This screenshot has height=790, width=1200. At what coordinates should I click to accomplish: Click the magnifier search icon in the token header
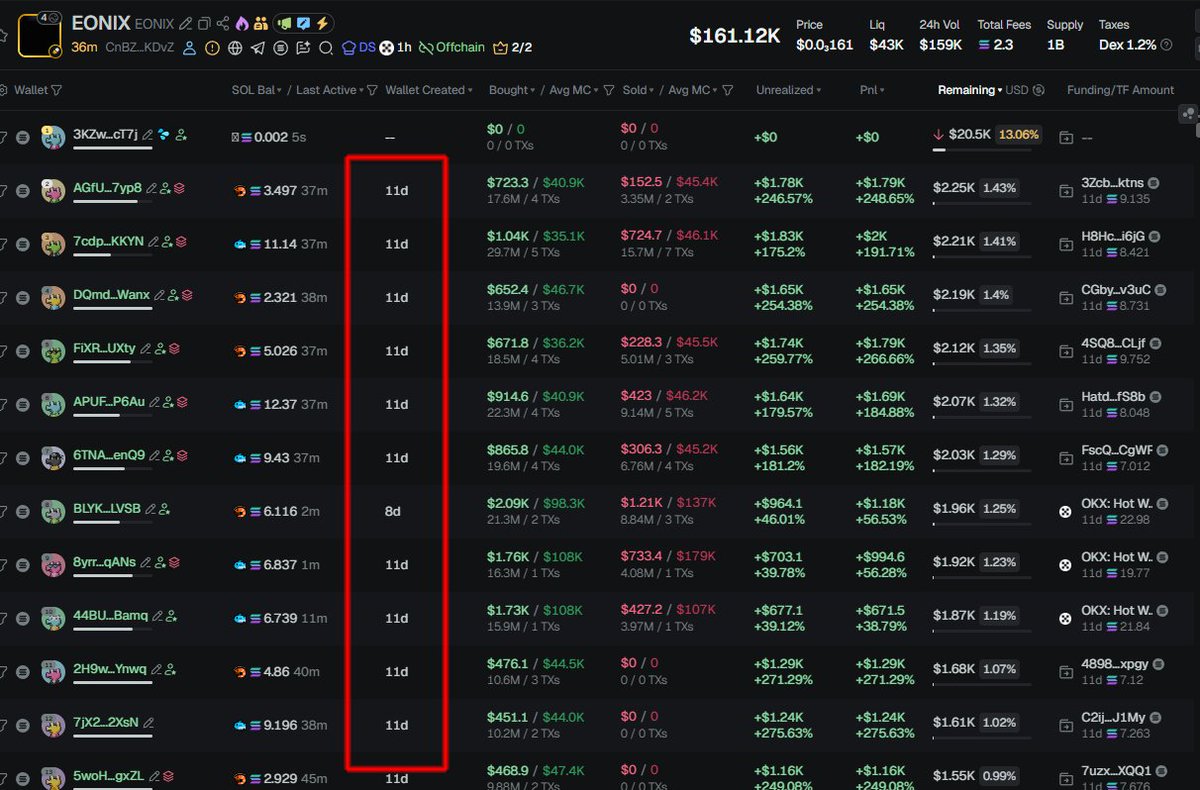tap(326, 48)
